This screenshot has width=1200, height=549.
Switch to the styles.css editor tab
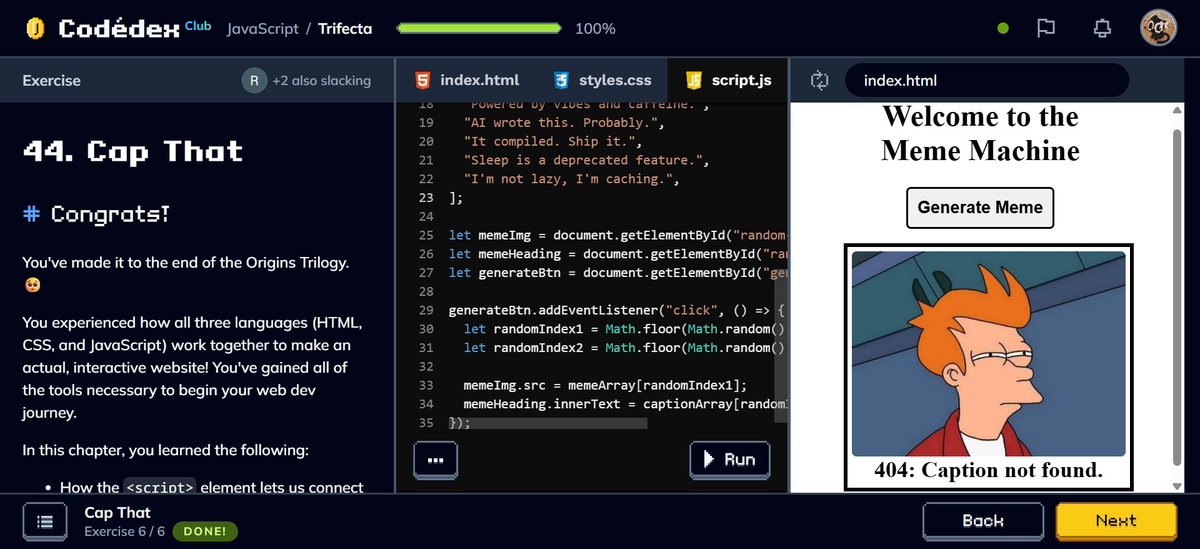click(x=601, y=80)
